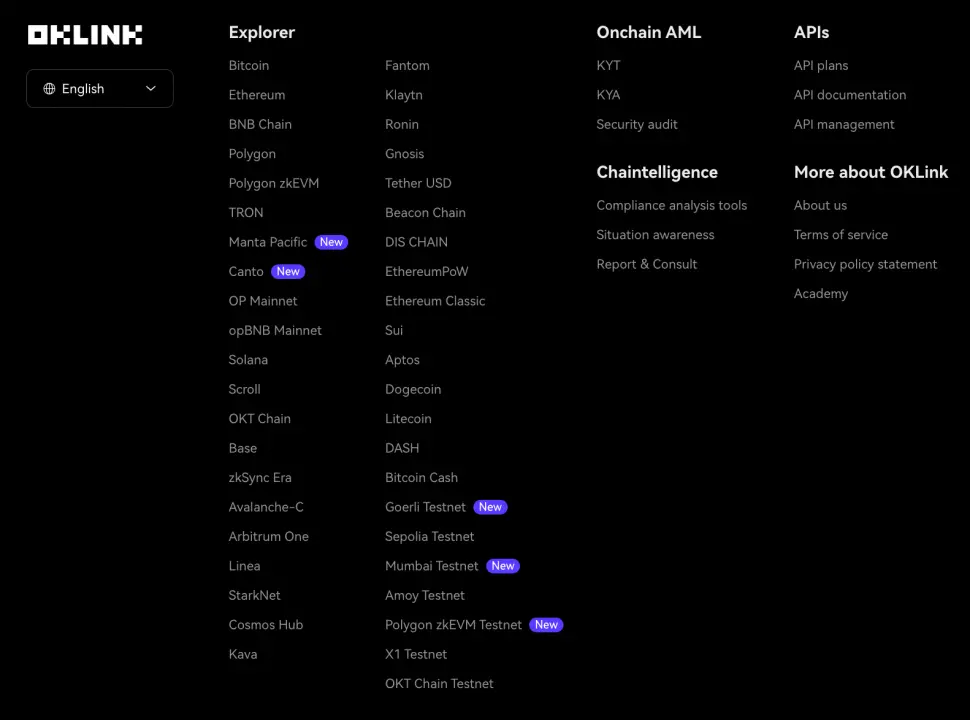Open KYT under Onchain AML
The height and width of the screenshot is (720, 970).
point(608,66)
